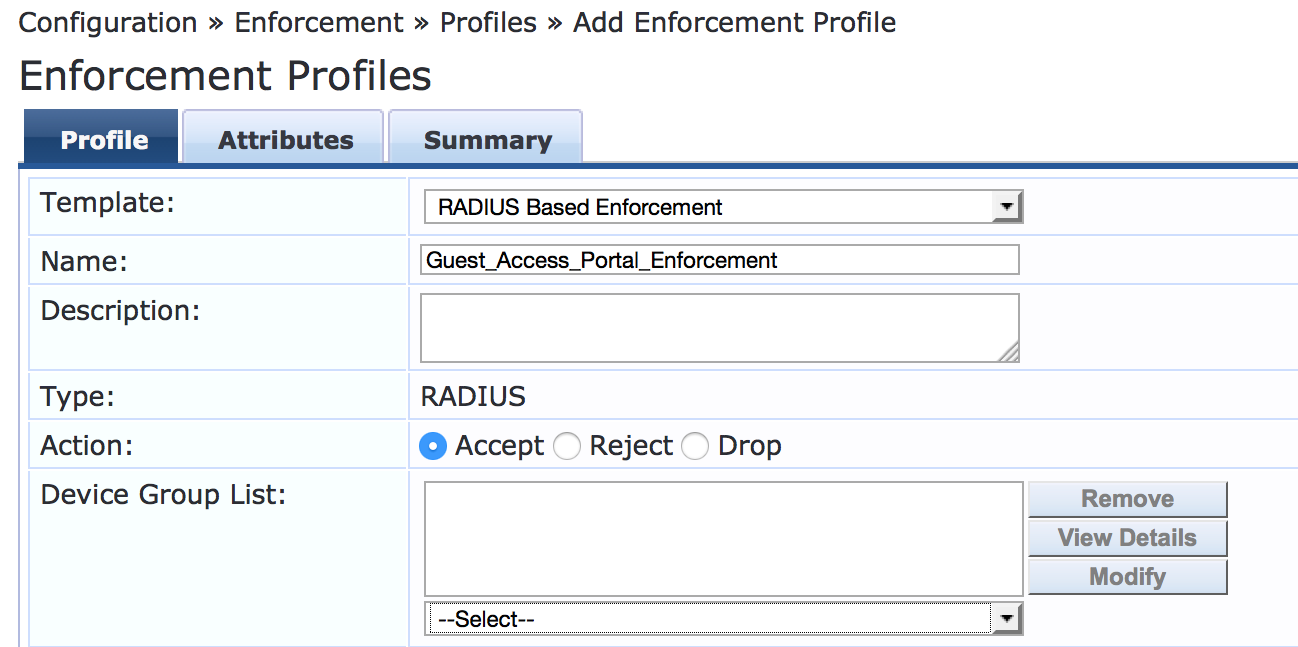Switch to the Attributes tab

[x=285, y=140]
